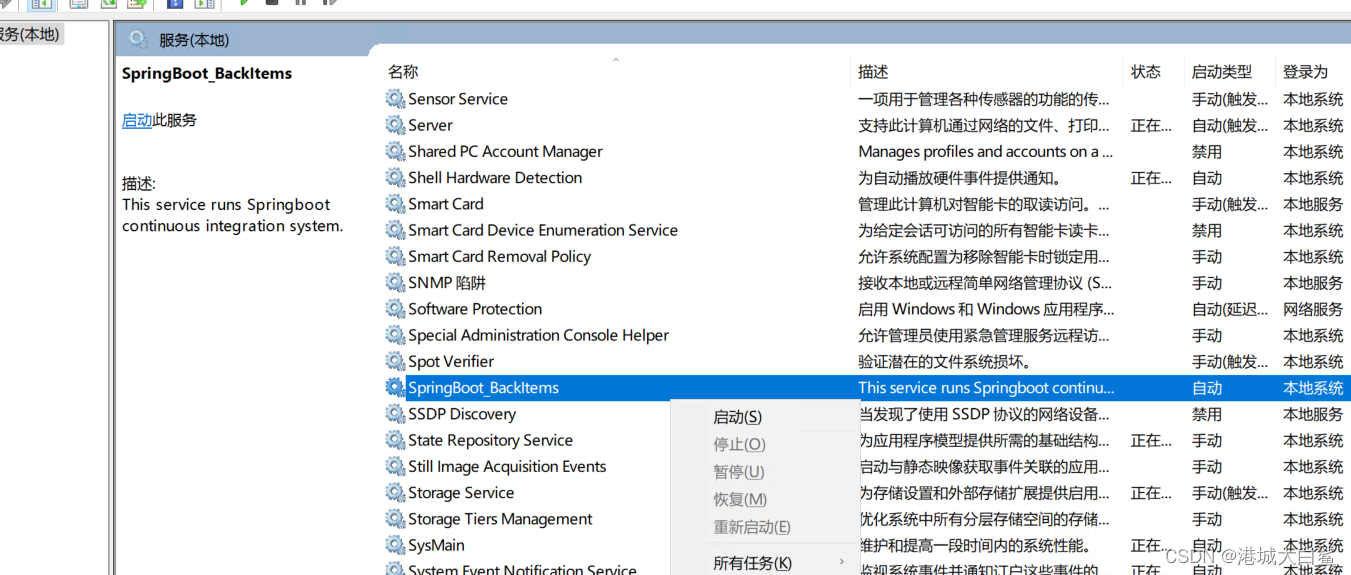The width and height of the screenshot is (1351, 575).
Task: Click the Software Protection service icon
Action: coord(396,309)
